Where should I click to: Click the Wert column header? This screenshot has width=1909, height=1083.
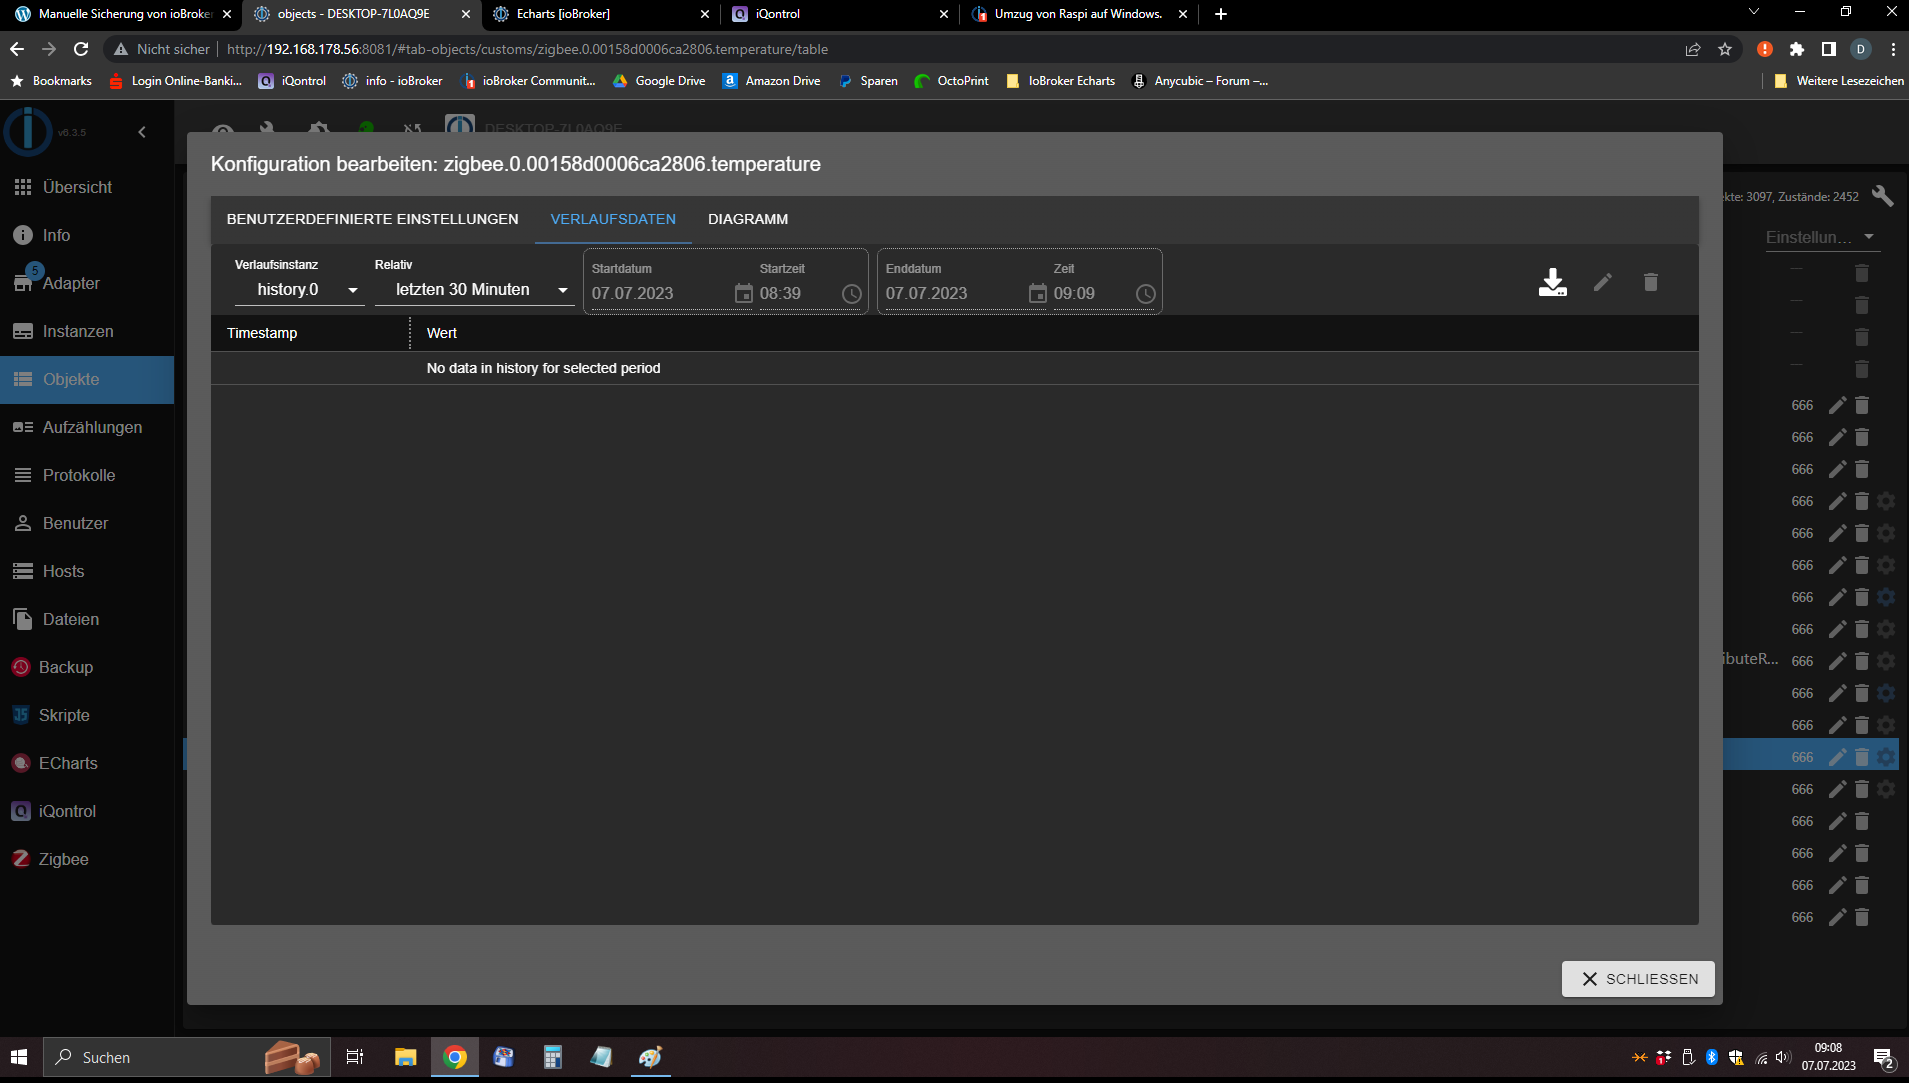coord(442,333)
